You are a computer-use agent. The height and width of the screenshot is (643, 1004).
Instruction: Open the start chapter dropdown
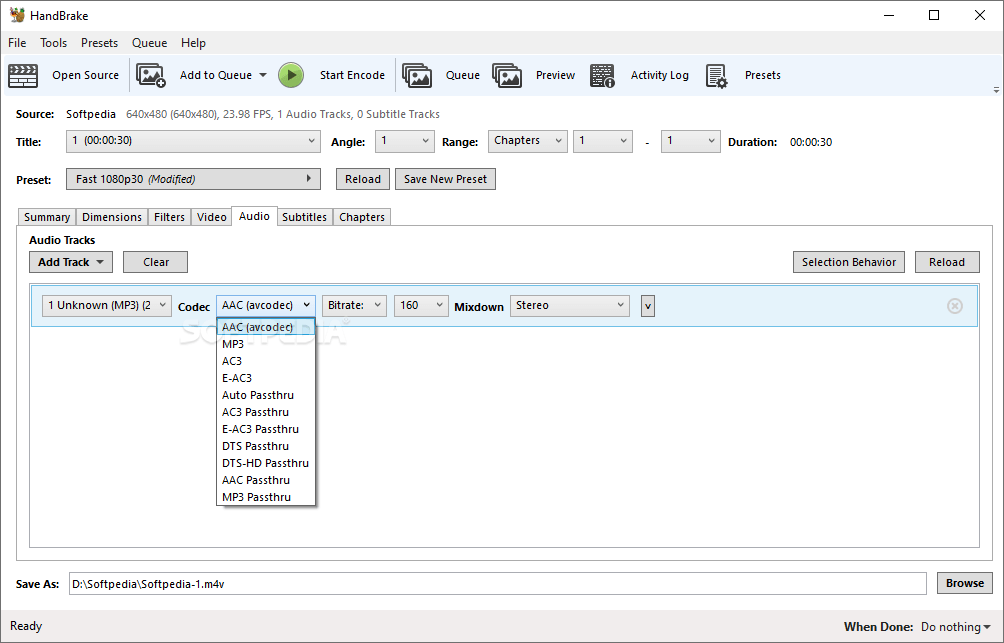tap(603, 142)
